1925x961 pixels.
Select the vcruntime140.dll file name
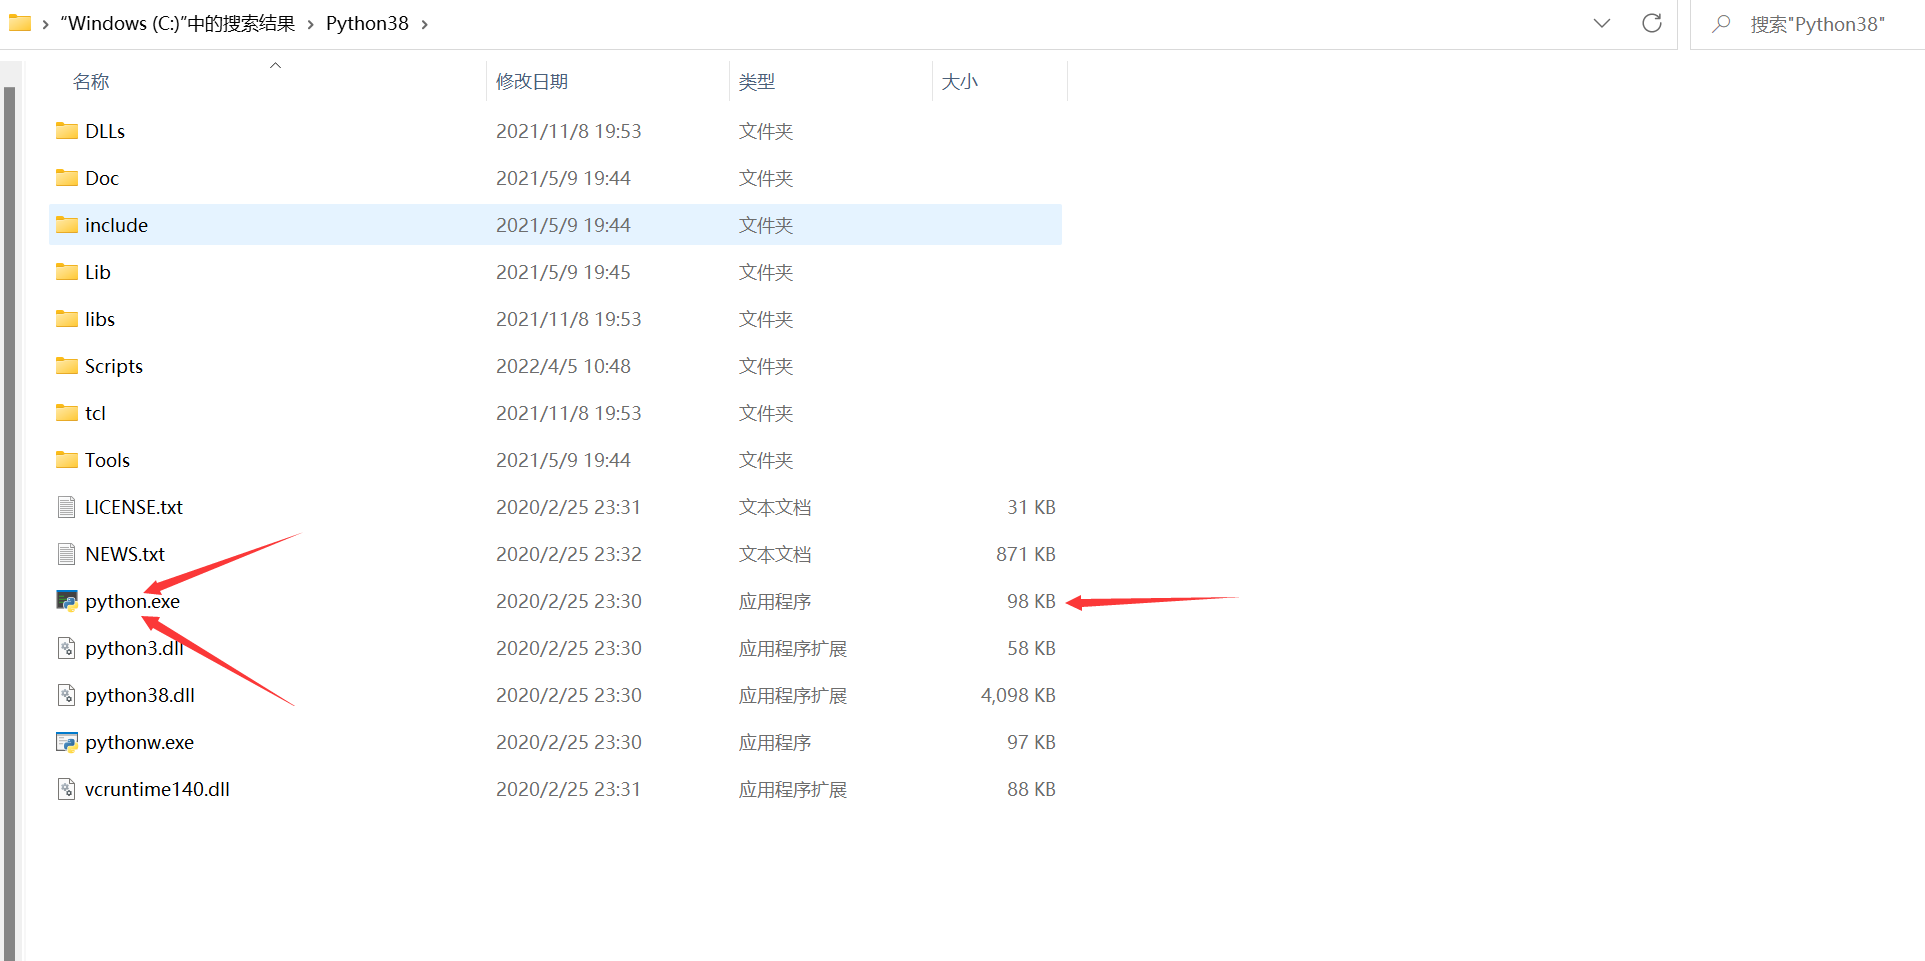(157, 789)
